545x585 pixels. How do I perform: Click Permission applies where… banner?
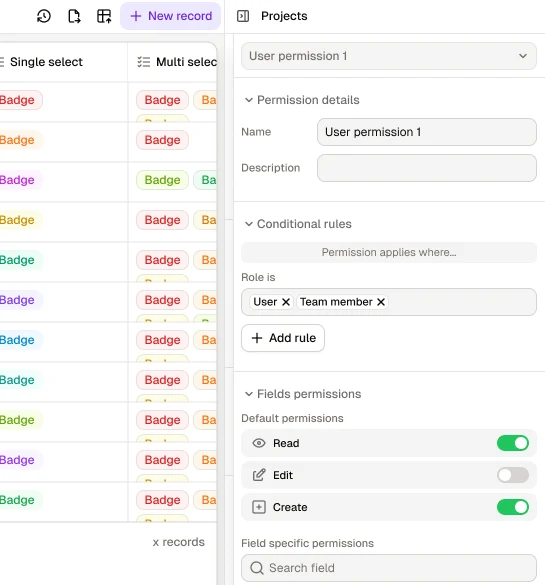point(389,253)
